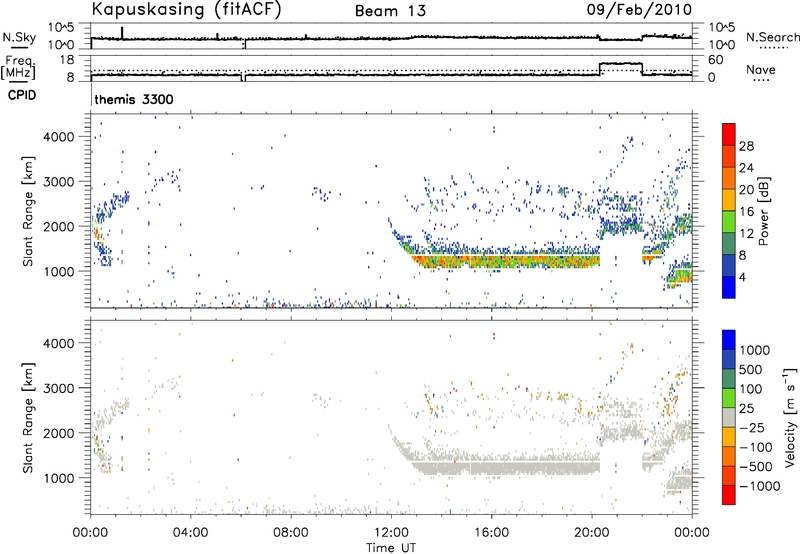The image size is (800, 554).
Task: Click the 18 tick on frequency axis
Action: tap(66, 60)
